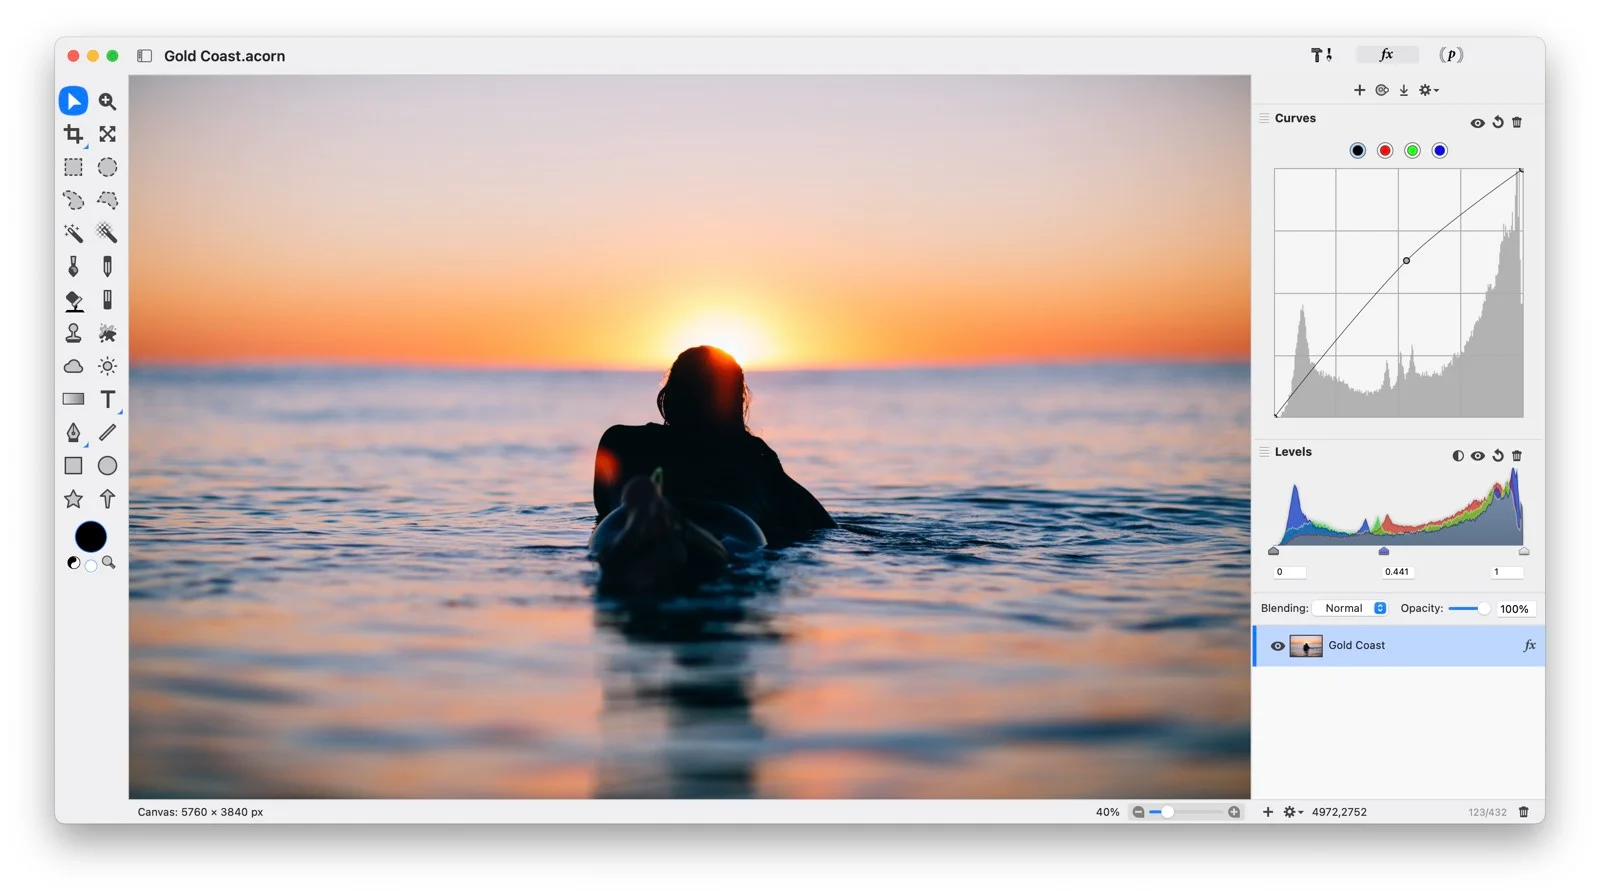Choose the Magic Wand tool

point(73,233)
